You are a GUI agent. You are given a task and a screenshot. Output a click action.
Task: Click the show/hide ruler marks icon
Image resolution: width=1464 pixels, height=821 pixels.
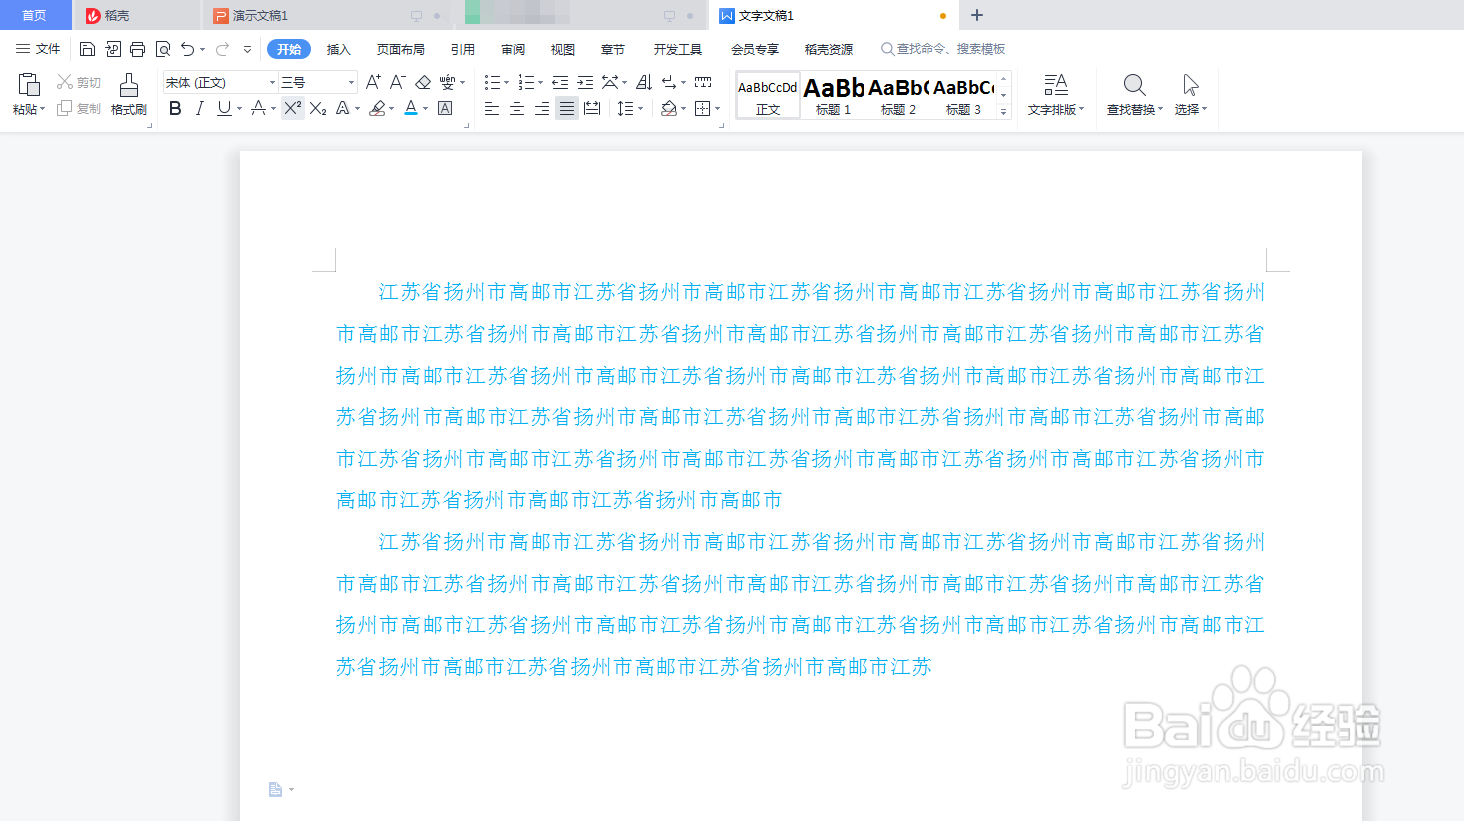coord(703,82)
